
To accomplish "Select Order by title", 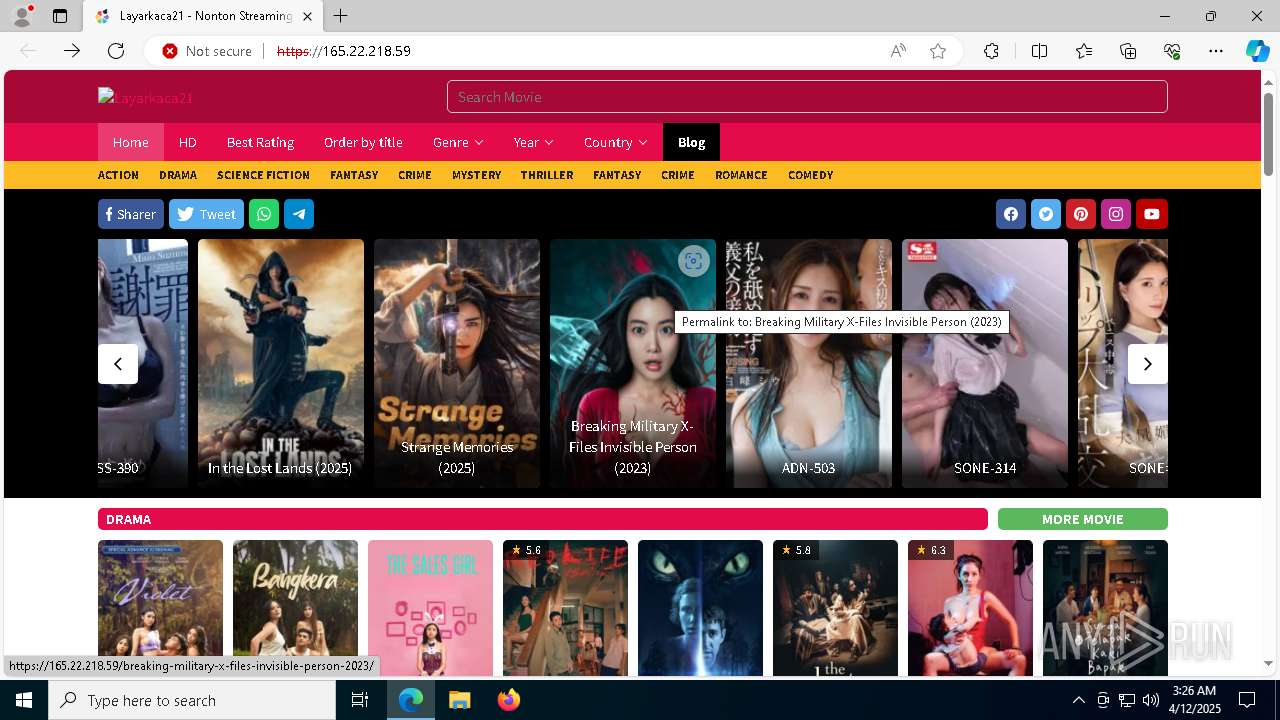I will [363, 142].
